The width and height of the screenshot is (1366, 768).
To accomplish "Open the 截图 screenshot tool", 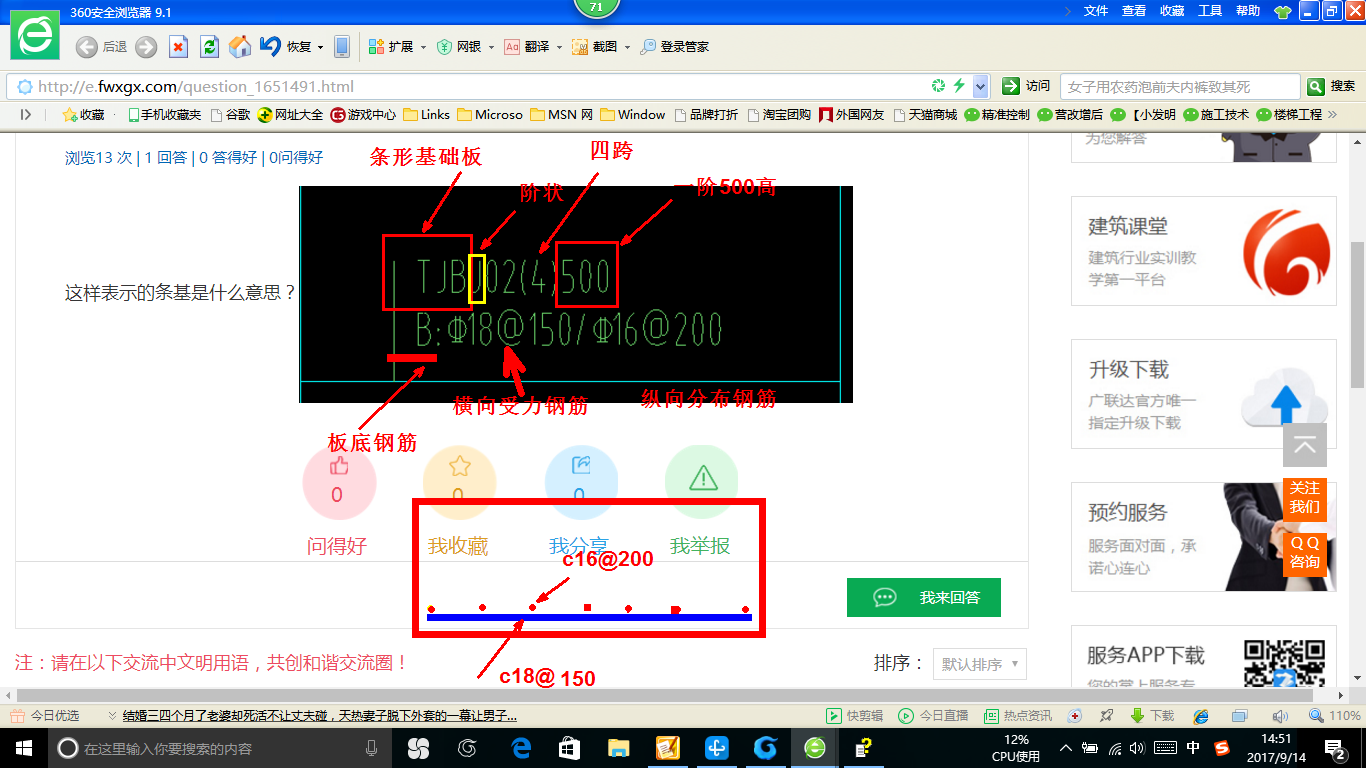I will click(x=594, y=46).
